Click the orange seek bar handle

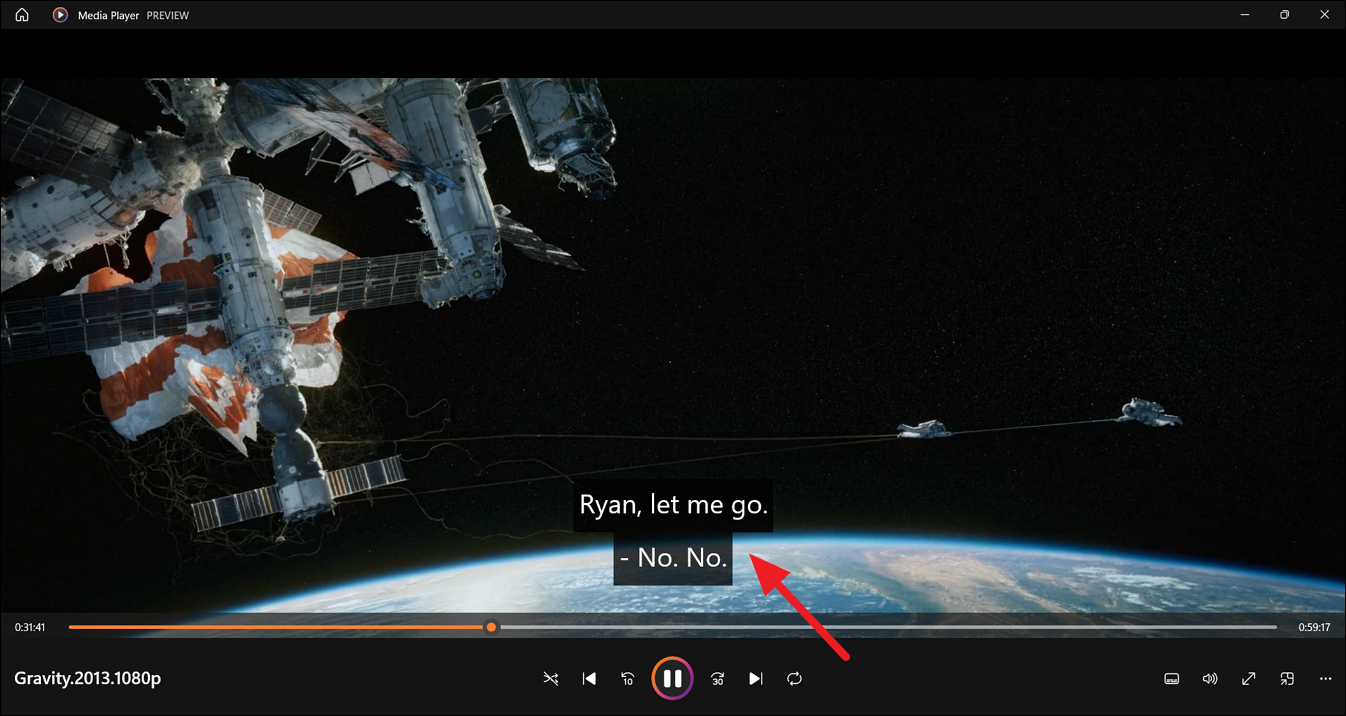click(x=491, y=627)
